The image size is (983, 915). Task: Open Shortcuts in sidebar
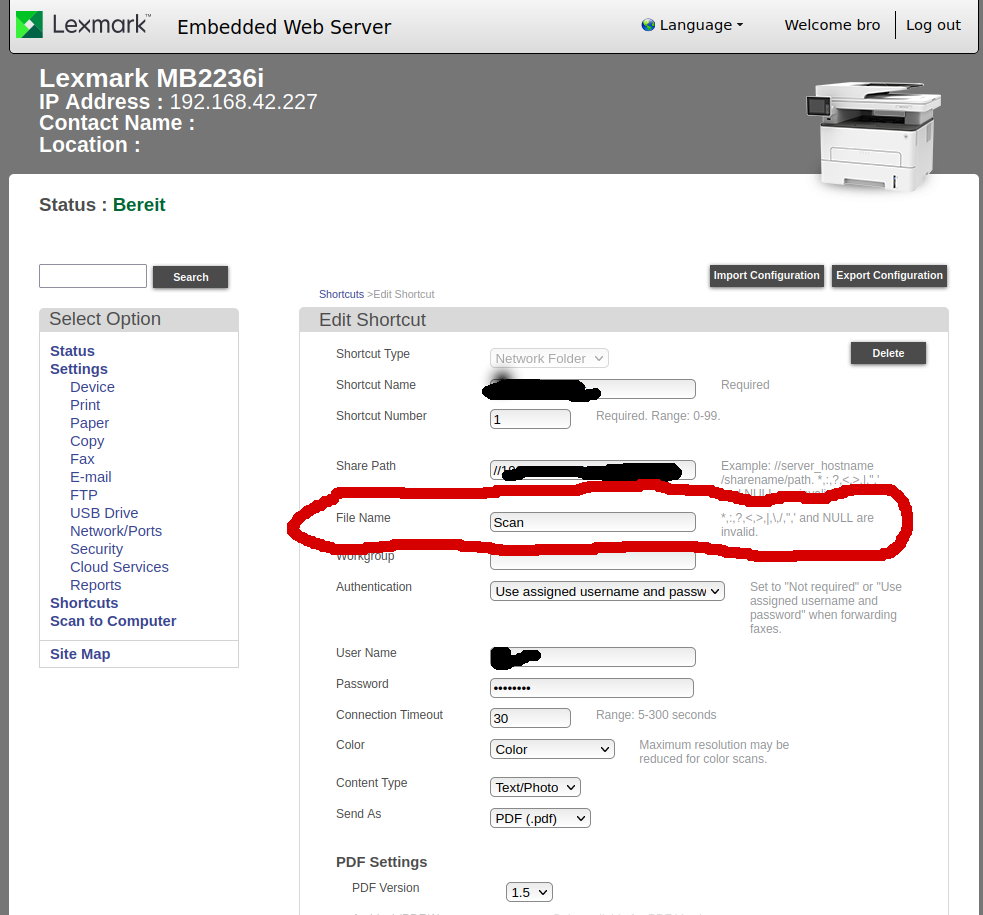[x=84, y=603]
